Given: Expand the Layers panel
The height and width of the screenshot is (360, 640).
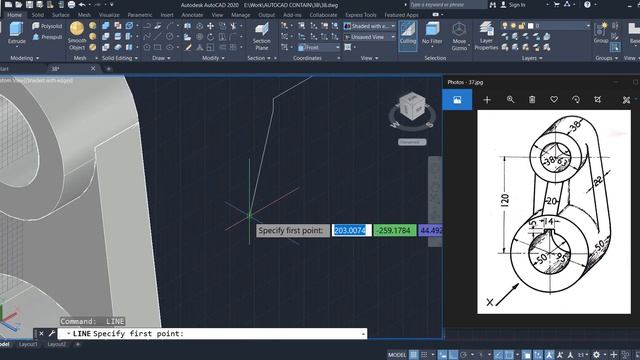Looking at the screenshot, I should [532, 58].
